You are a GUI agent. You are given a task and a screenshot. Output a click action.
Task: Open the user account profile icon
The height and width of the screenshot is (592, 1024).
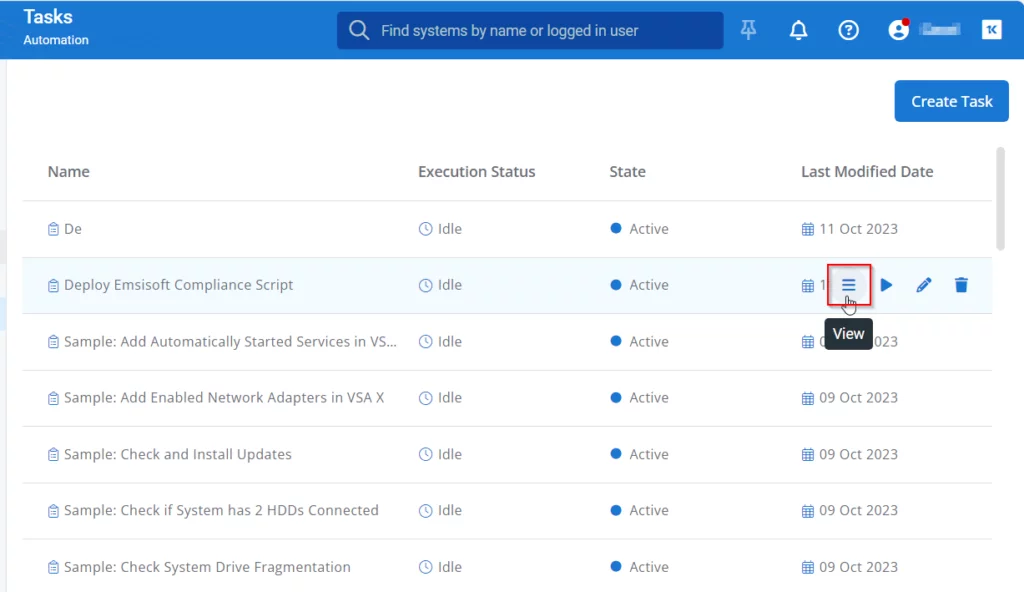[898, 30]
